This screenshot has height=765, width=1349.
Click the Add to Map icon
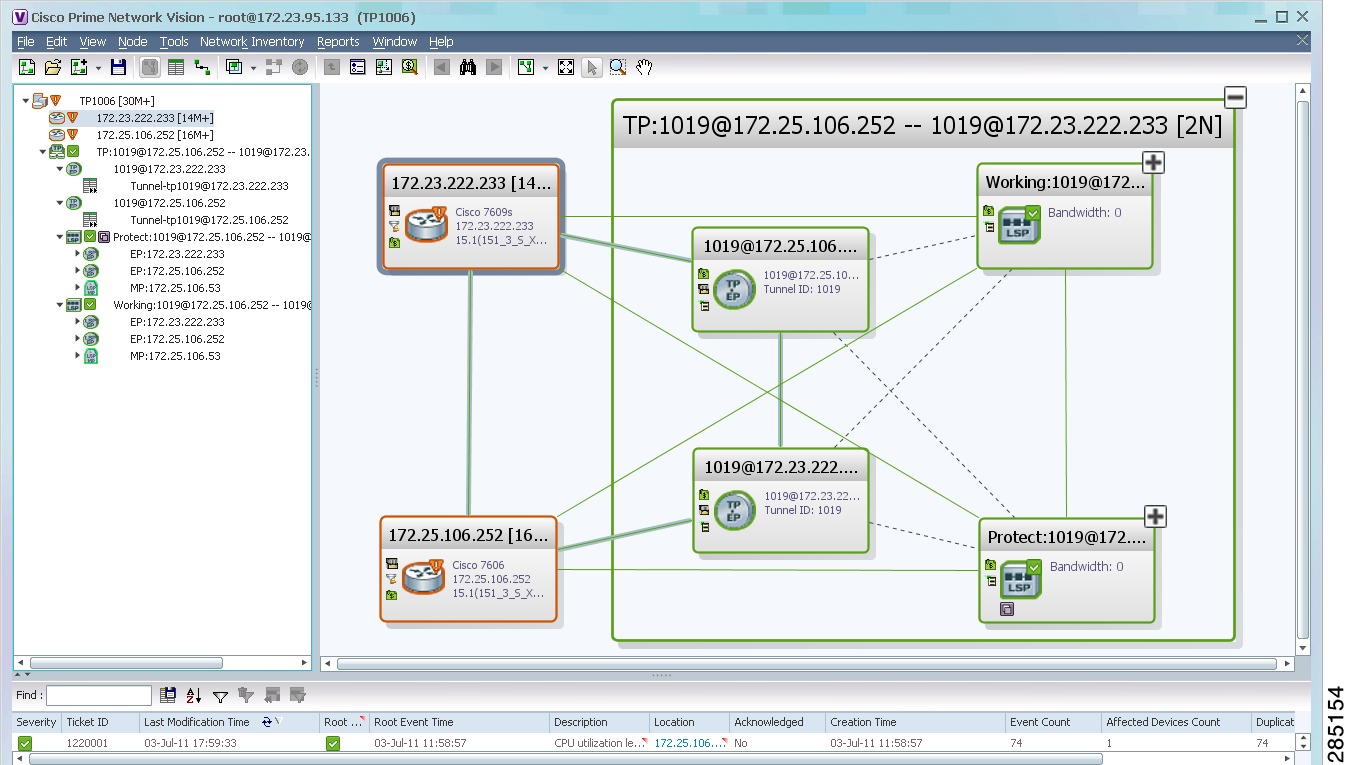[79, 67]
